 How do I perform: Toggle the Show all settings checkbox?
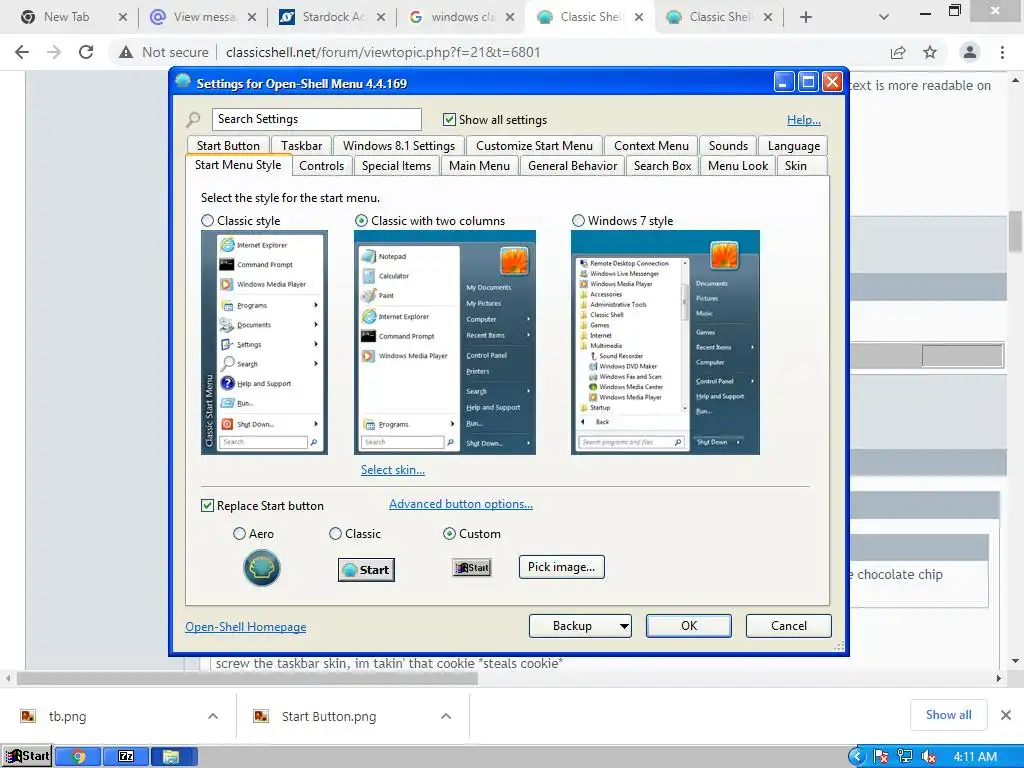tap(449, 120)
